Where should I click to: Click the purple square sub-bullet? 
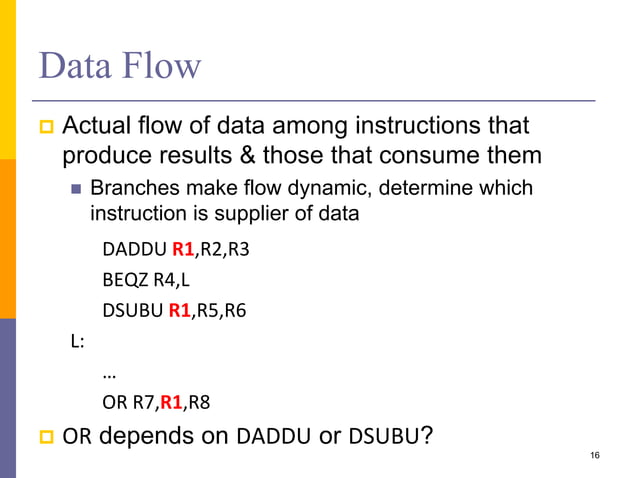click(x=76, y=189)
